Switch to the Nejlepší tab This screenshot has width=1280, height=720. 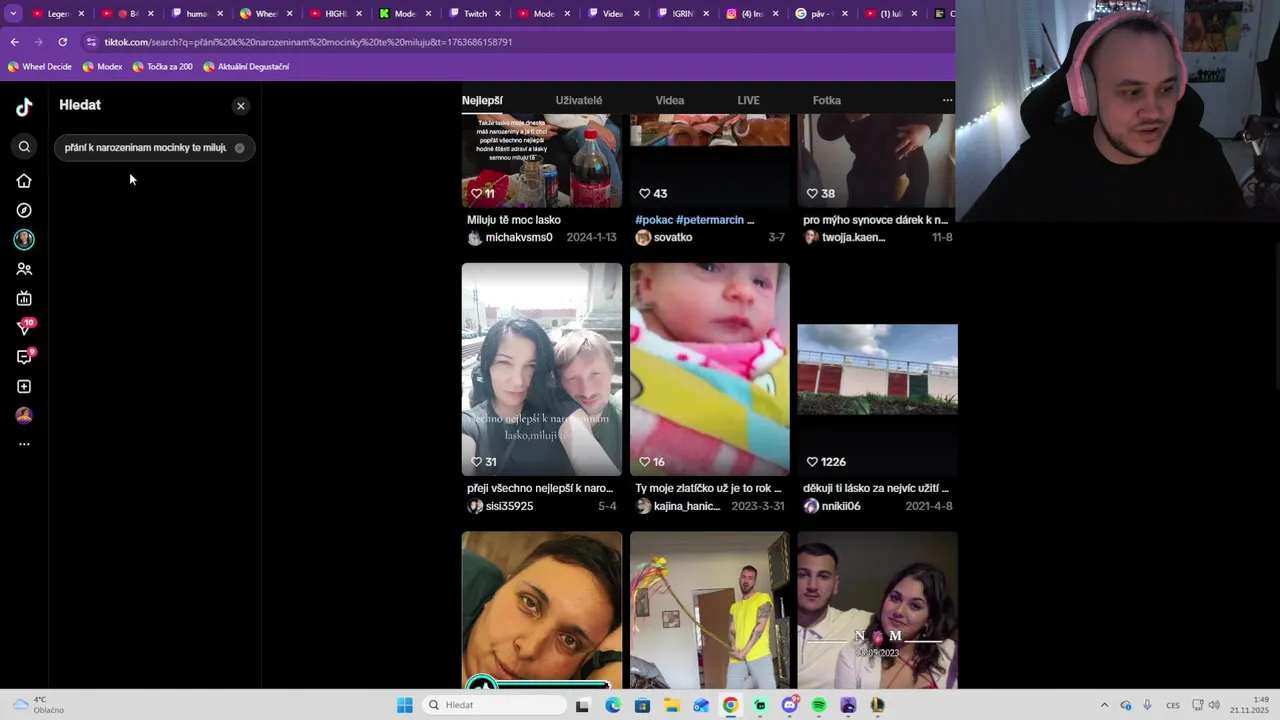[482, 100]
